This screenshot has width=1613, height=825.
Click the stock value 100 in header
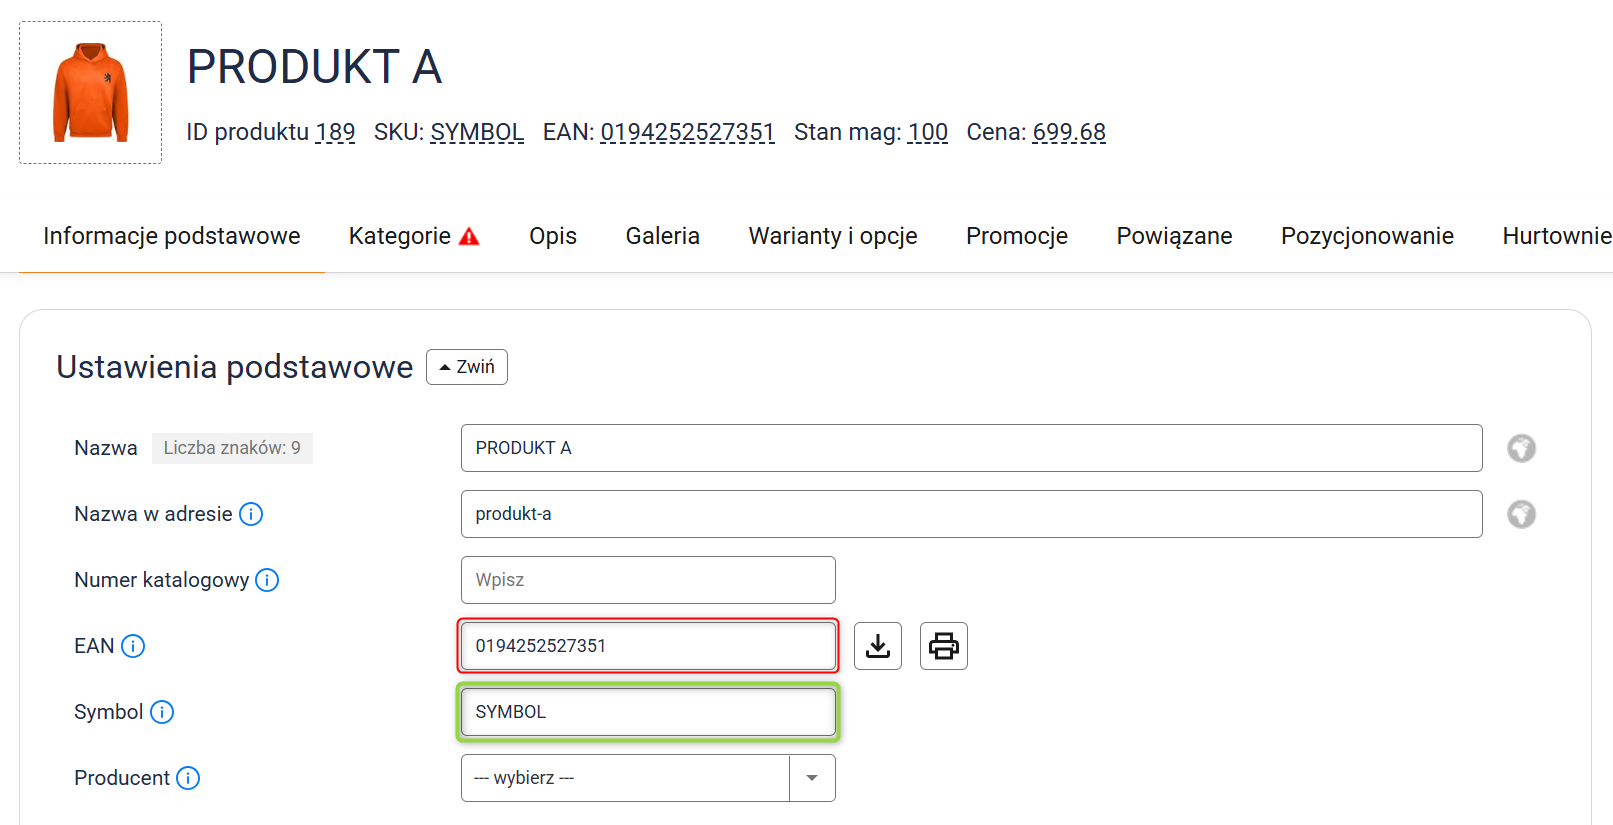pos(927,132)
